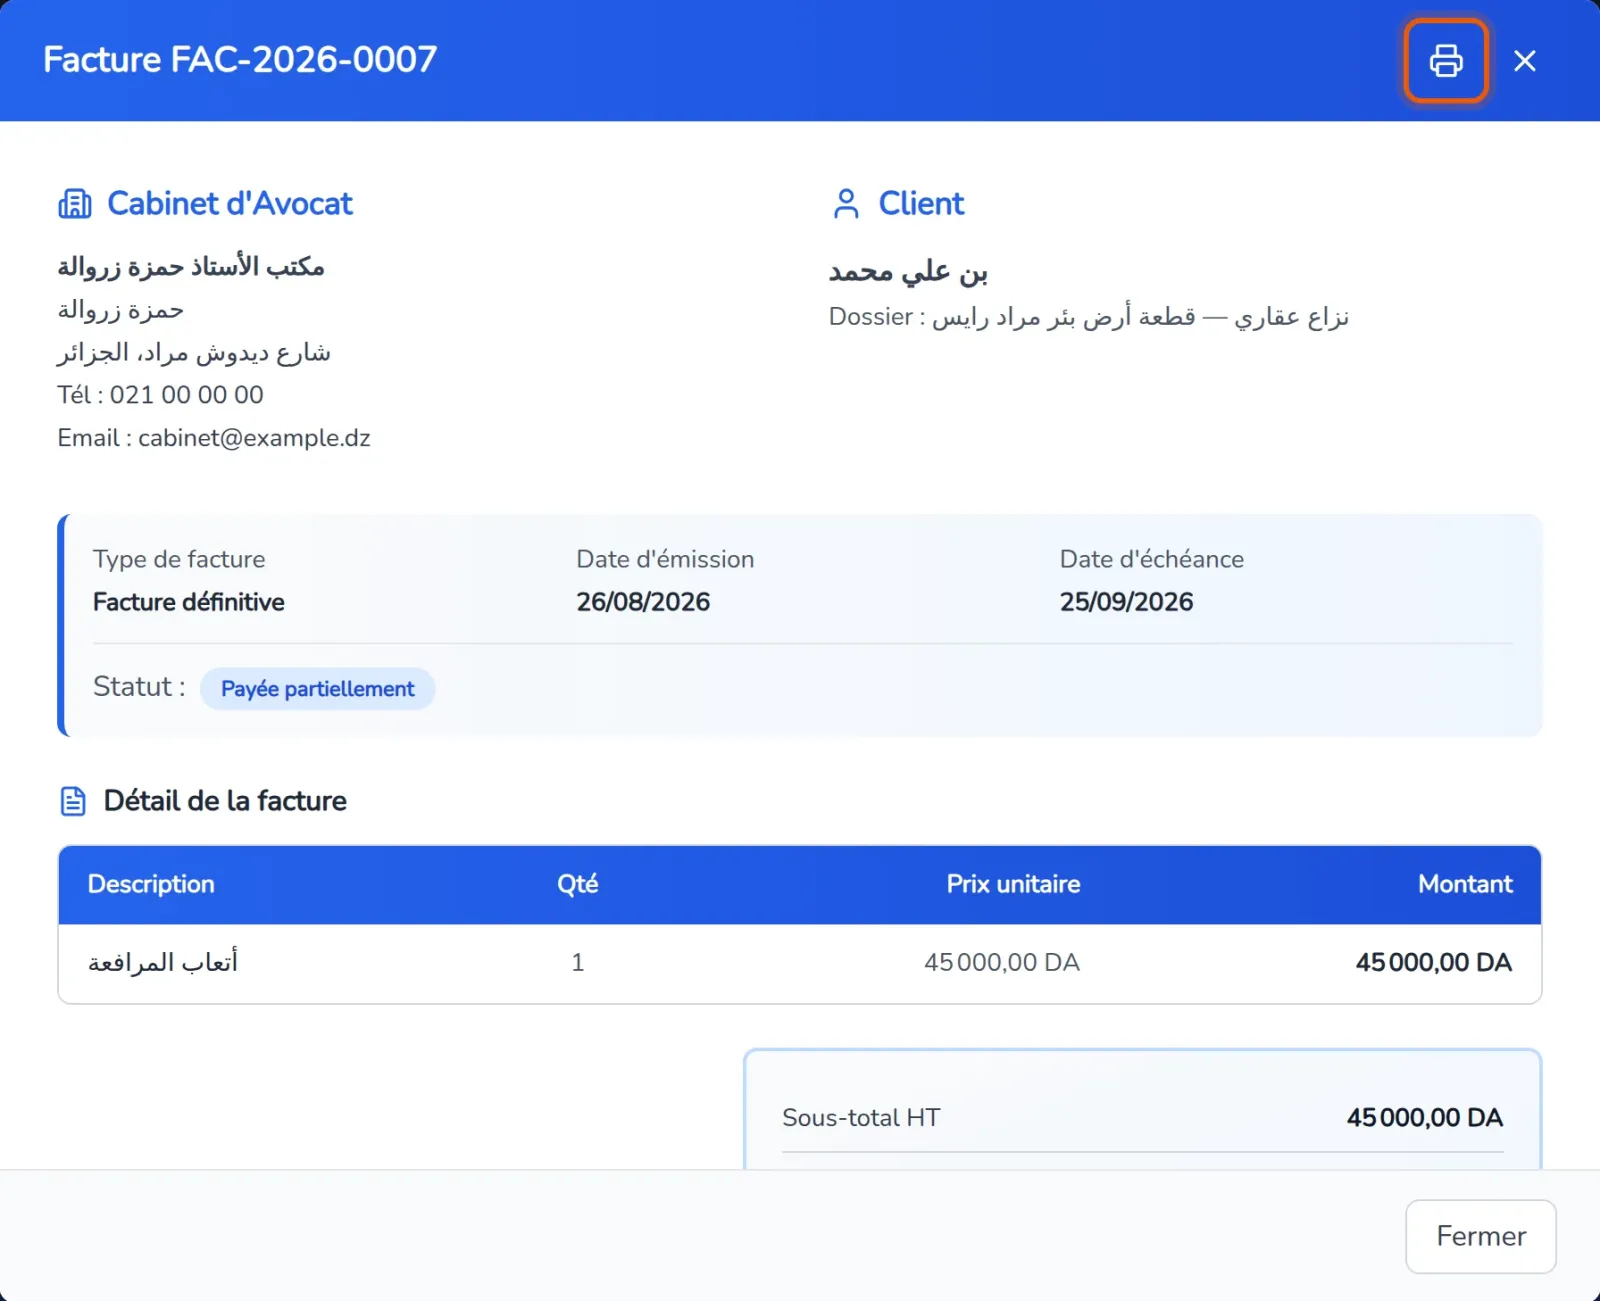This screenshot has width=1600, height=1301.
Task: Click the Facture FAC-2026-0007 title
Action: tap(240, 60)
